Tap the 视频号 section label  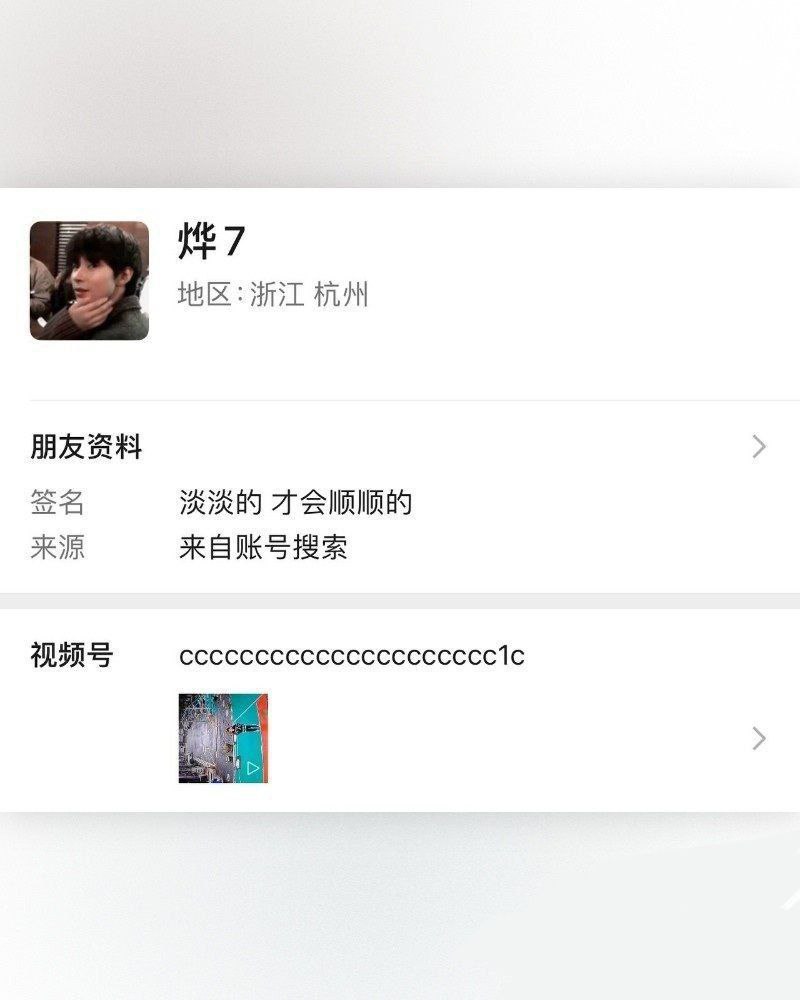click(x=72, y=655)
